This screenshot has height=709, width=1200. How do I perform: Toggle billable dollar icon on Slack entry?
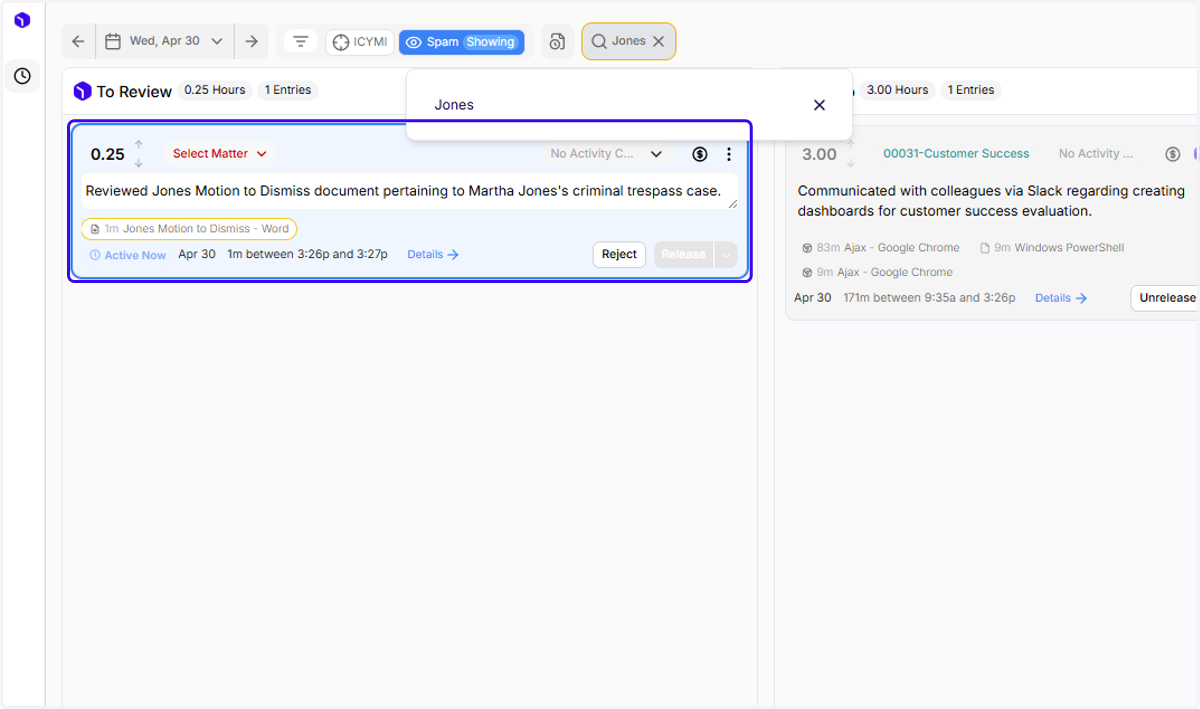[1173, 154]
